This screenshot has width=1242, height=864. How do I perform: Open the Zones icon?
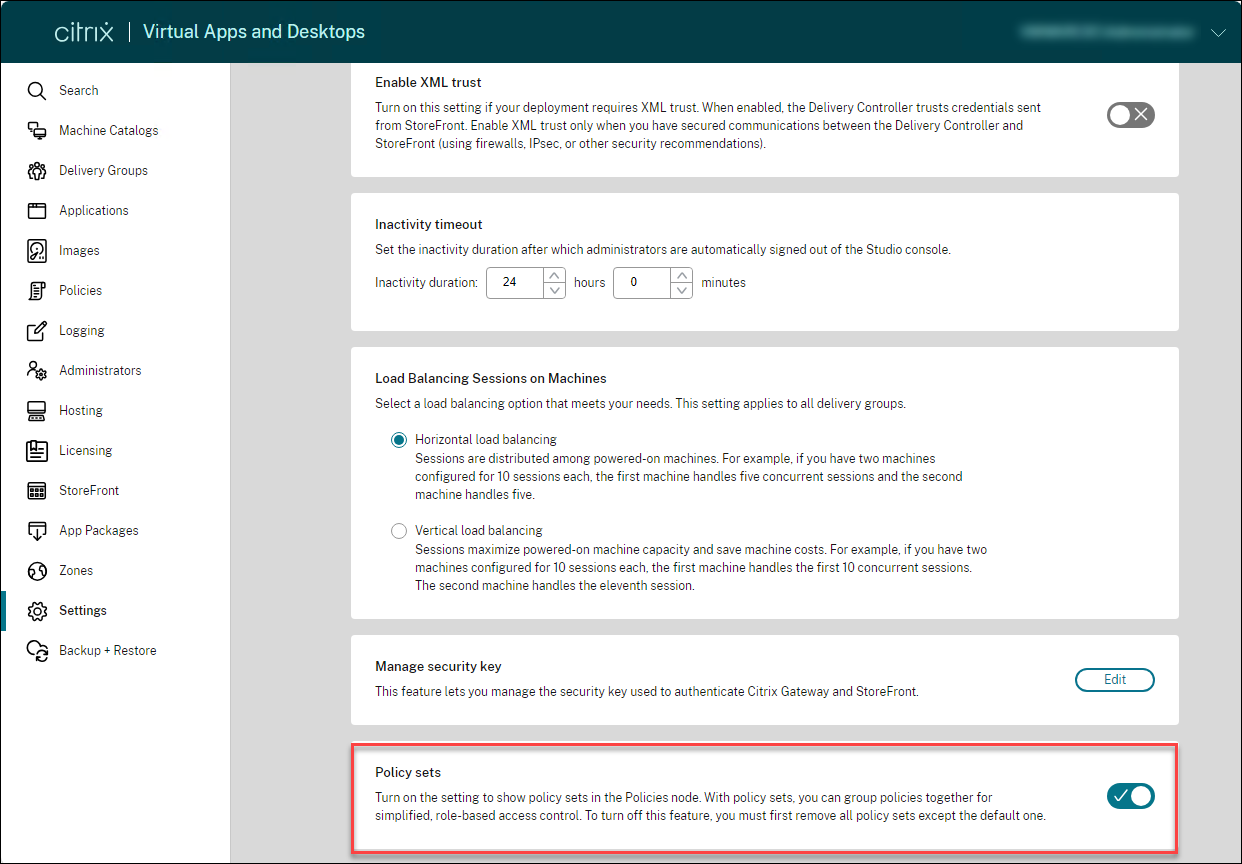pyautogui.click(x=37, y=570)
